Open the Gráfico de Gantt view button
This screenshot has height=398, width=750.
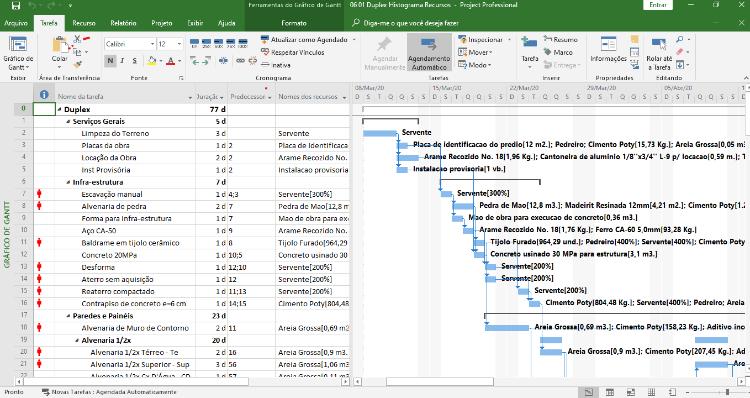pos(18,54)
